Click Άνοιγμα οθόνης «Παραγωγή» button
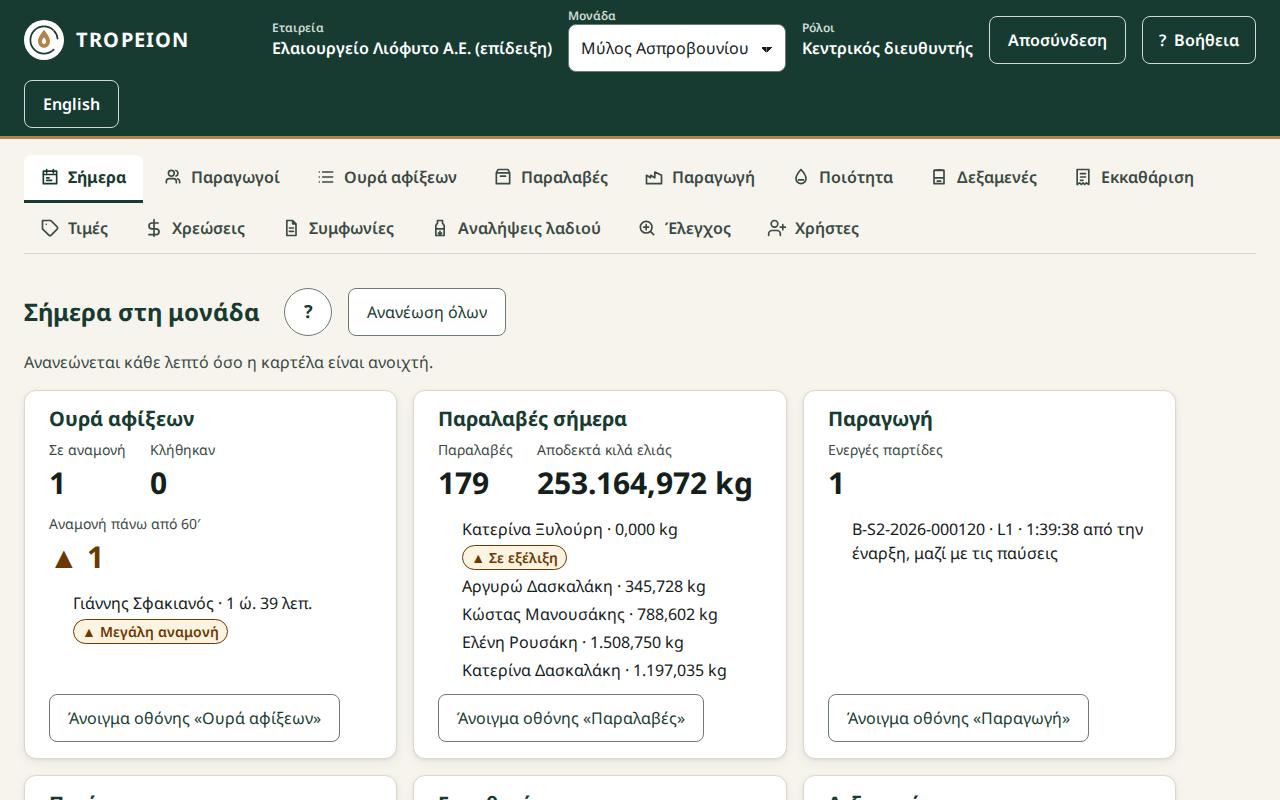The width and height of the screenshot is (1280, 800). pos(958,718)
